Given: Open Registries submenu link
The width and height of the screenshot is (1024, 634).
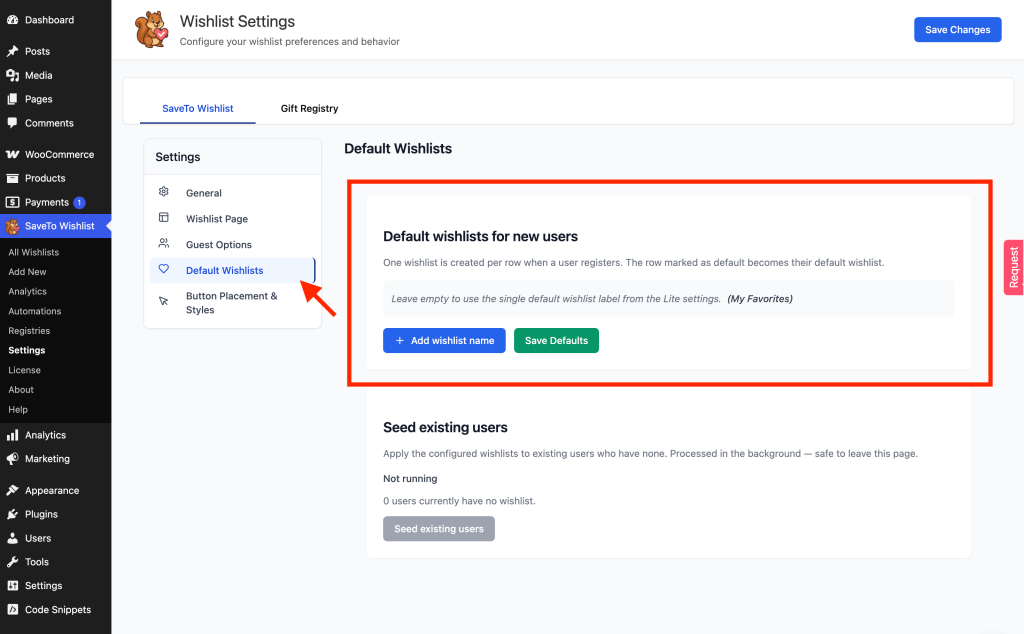Looking at the screenshot, I should click(x=29, y=331).
